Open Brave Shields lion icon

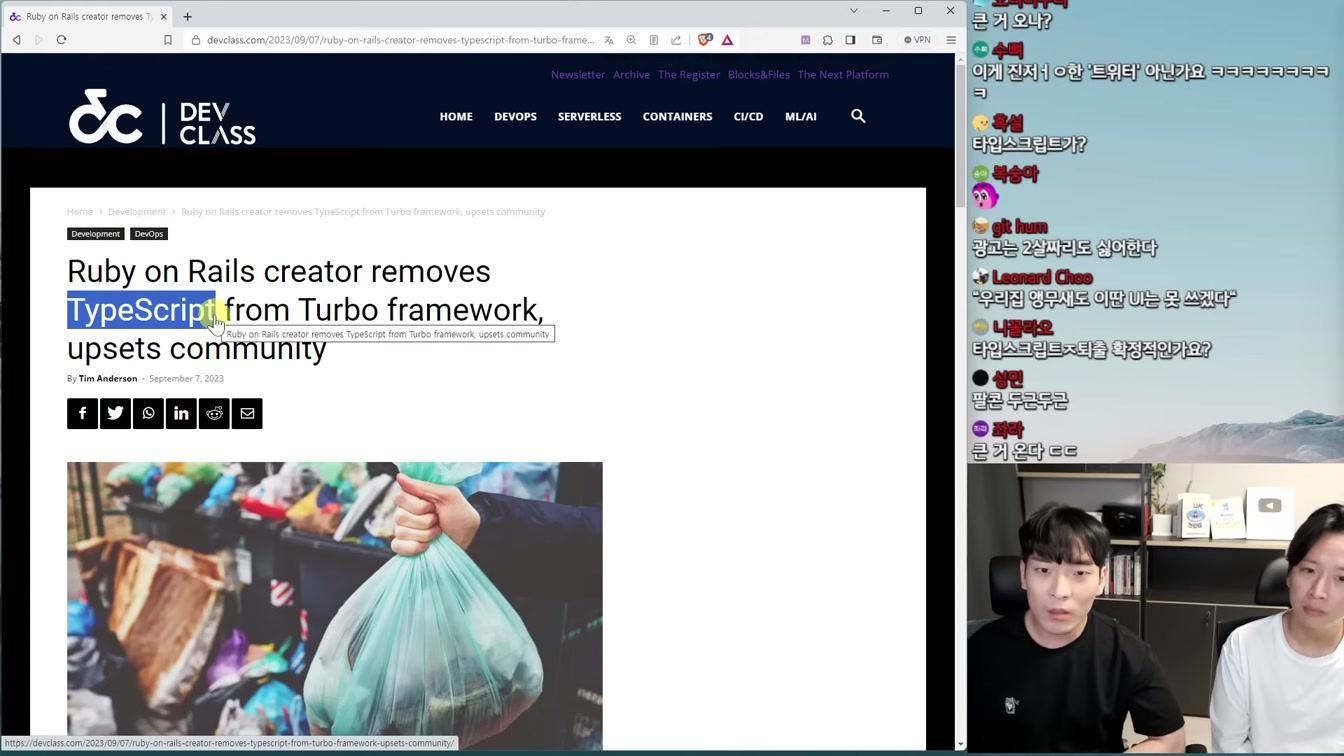705,40
